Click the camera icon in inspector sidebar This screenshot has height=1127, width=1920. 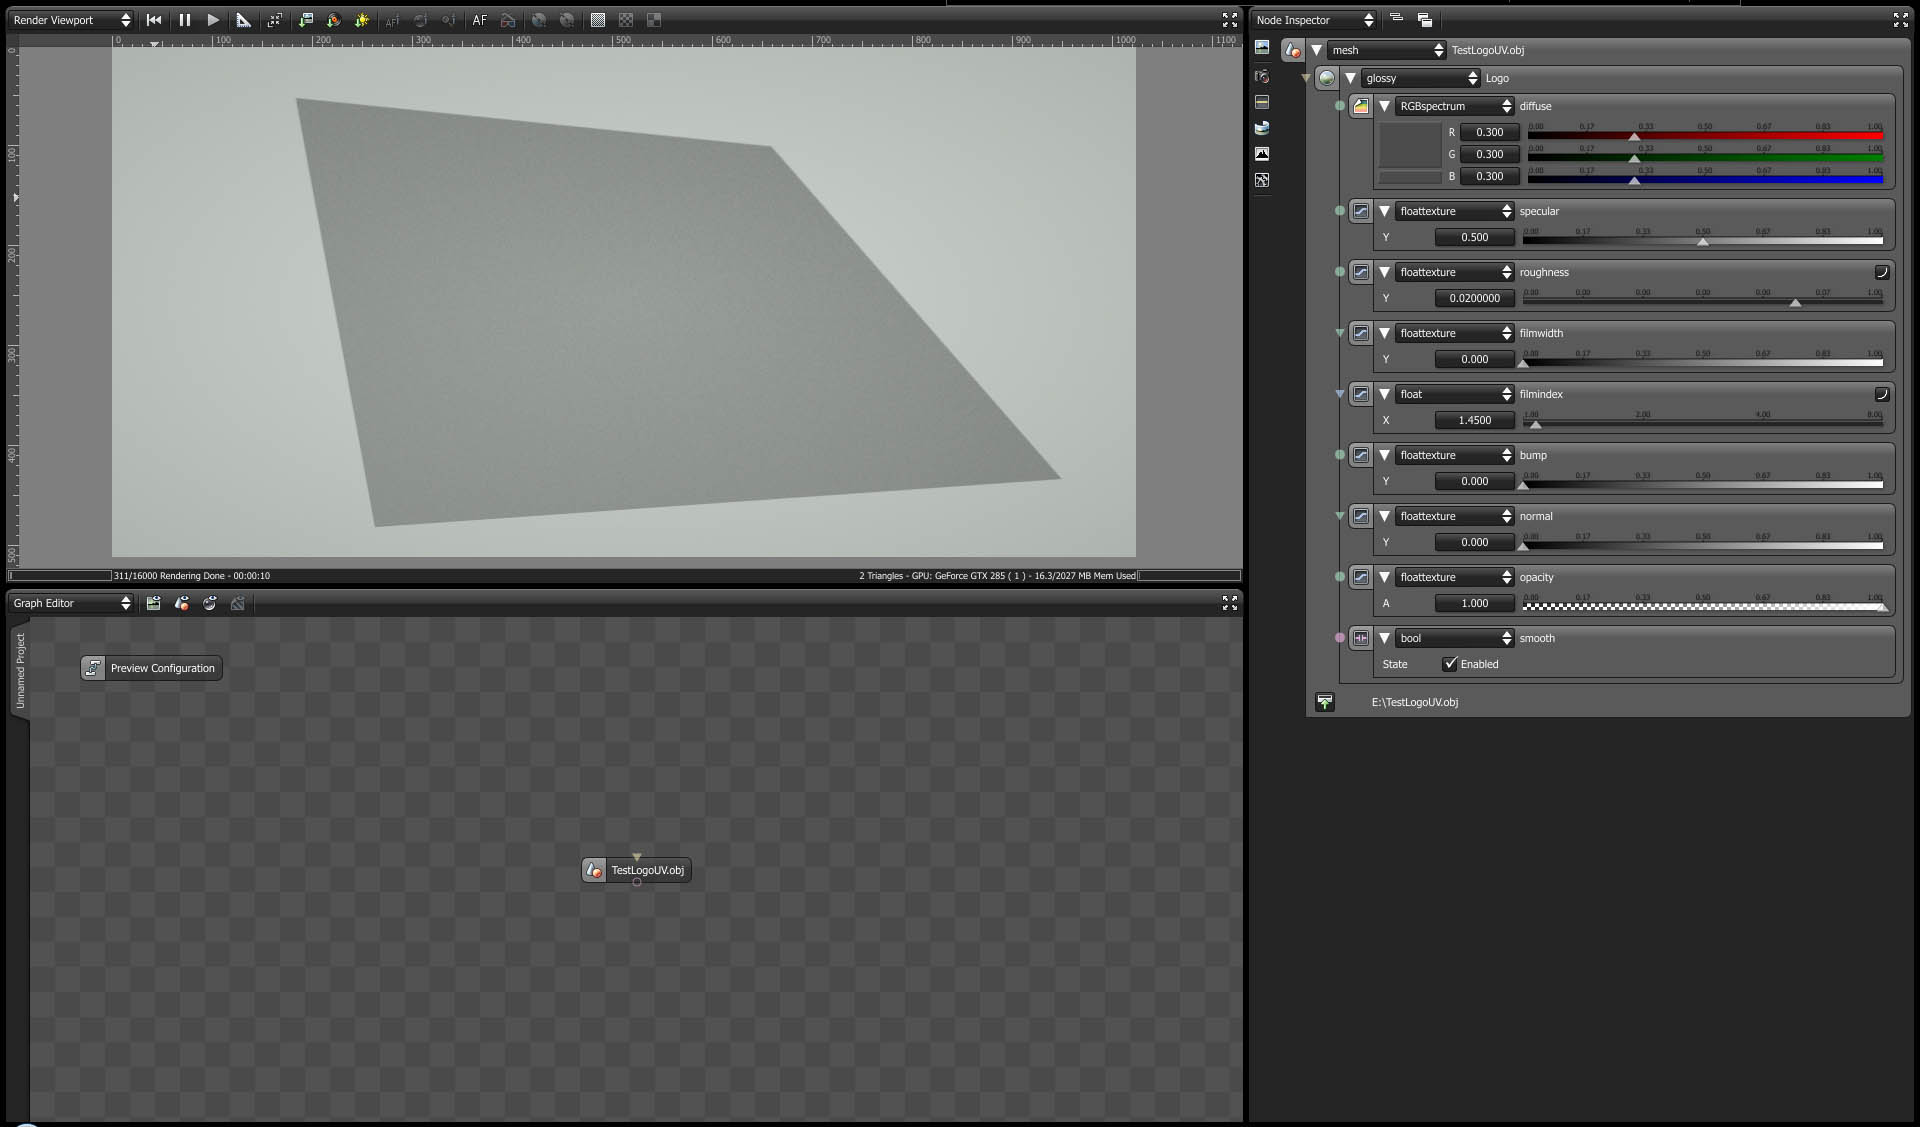(x=1262, y=76)
